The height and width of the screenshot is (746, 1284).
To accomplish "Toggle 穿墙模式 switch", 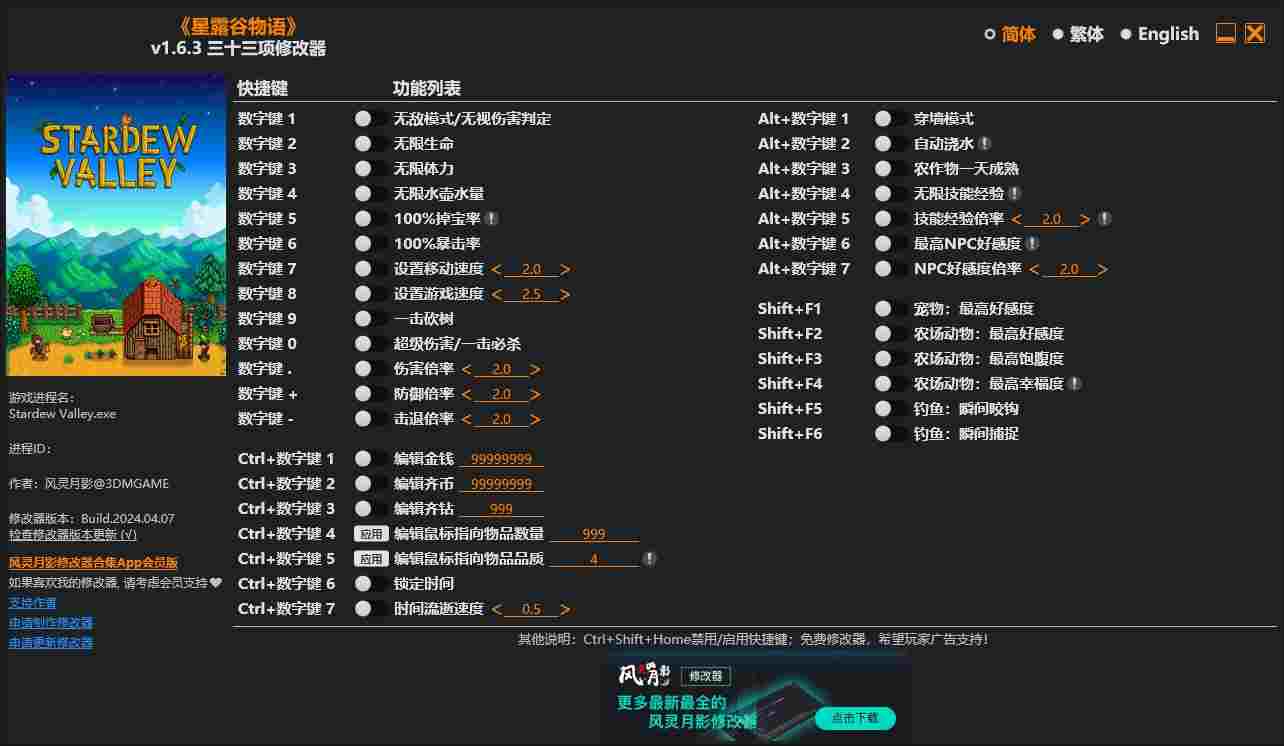I will click(891, 118).
